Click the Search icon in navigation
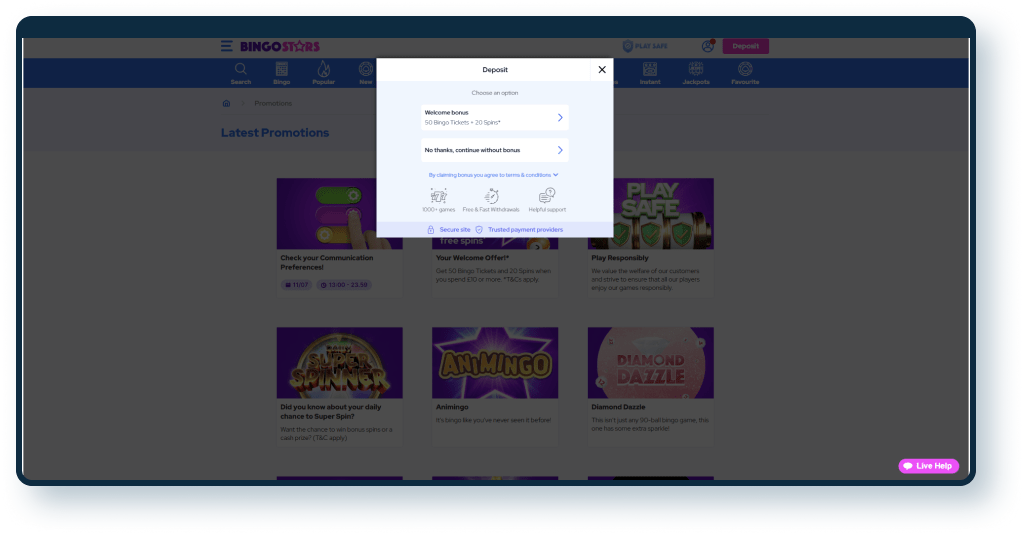This screenshot has width=1024, height=534. pyautogui.click(x=241, y=72)
